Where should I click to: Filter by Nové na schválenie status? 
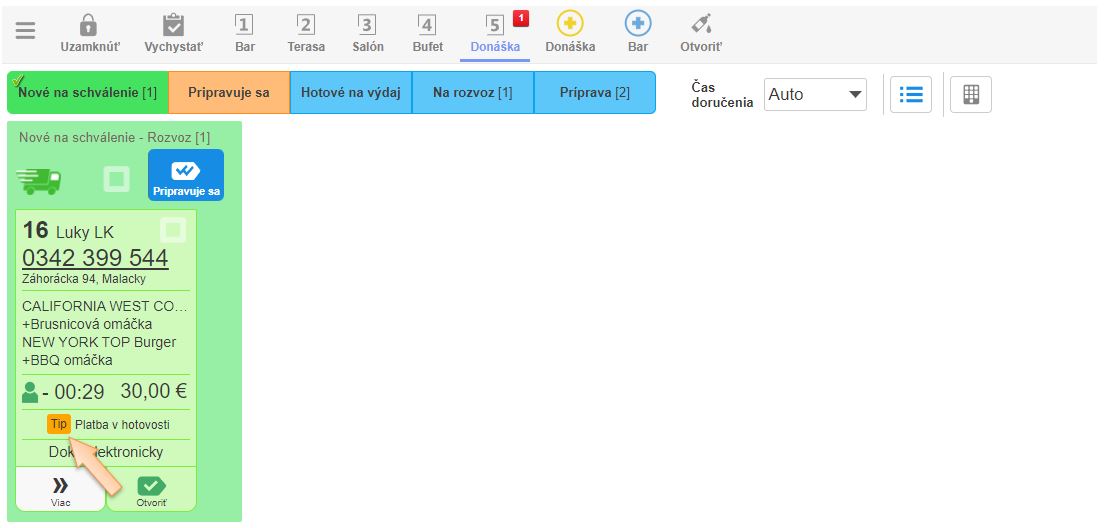[x=88, y=93]
